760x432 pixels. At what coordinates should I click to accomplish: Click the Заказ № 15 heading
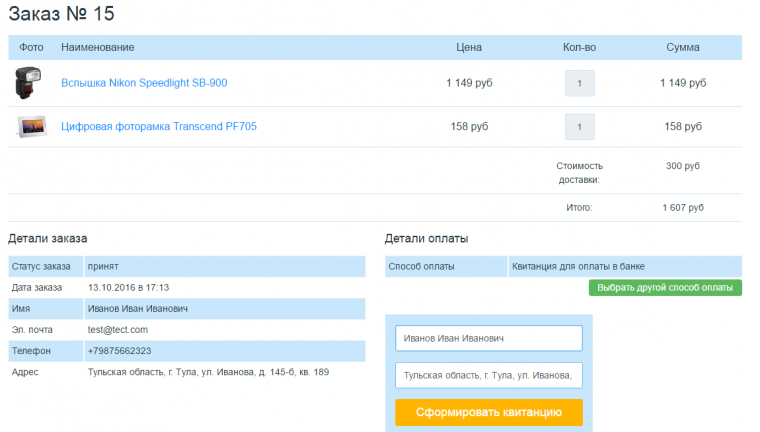coord(61,14)
